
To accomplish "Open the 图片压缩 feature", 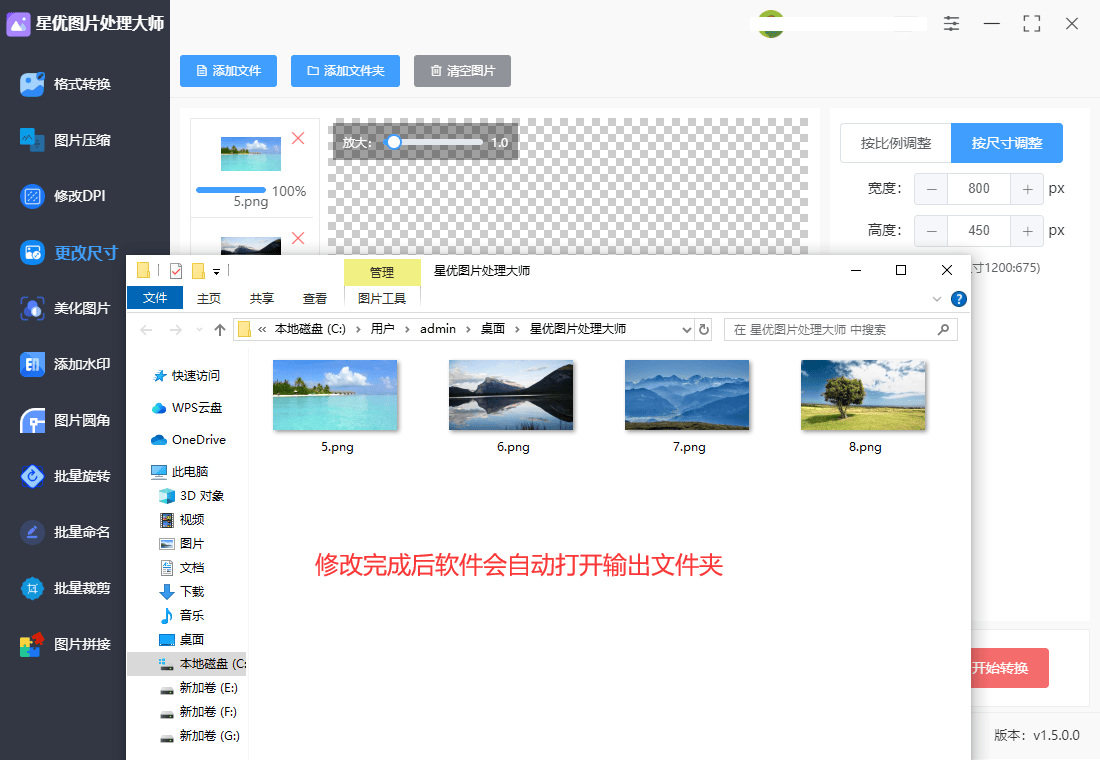I will pyautogui.click(x=63, y=141).
